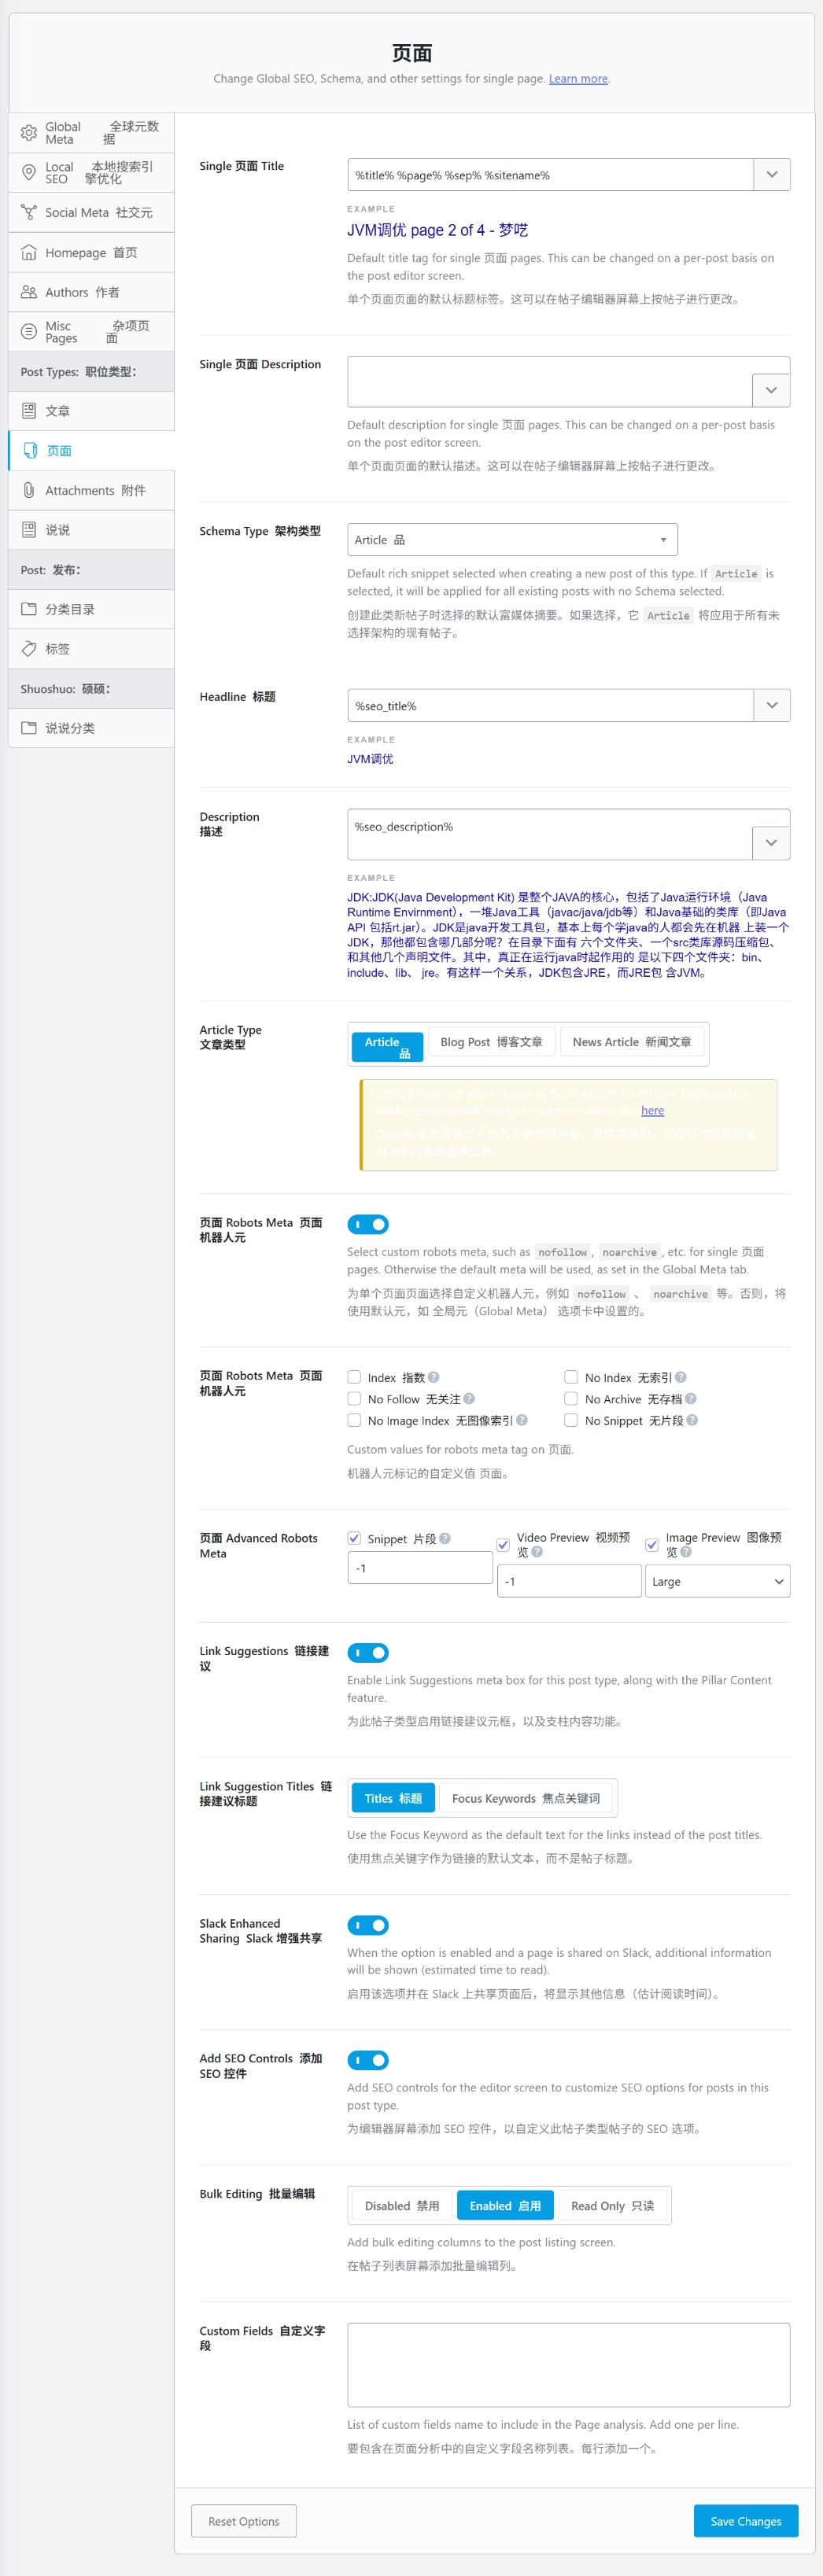
Task: Click help icon beside Snippet 片段
Action: (445, 1538)
